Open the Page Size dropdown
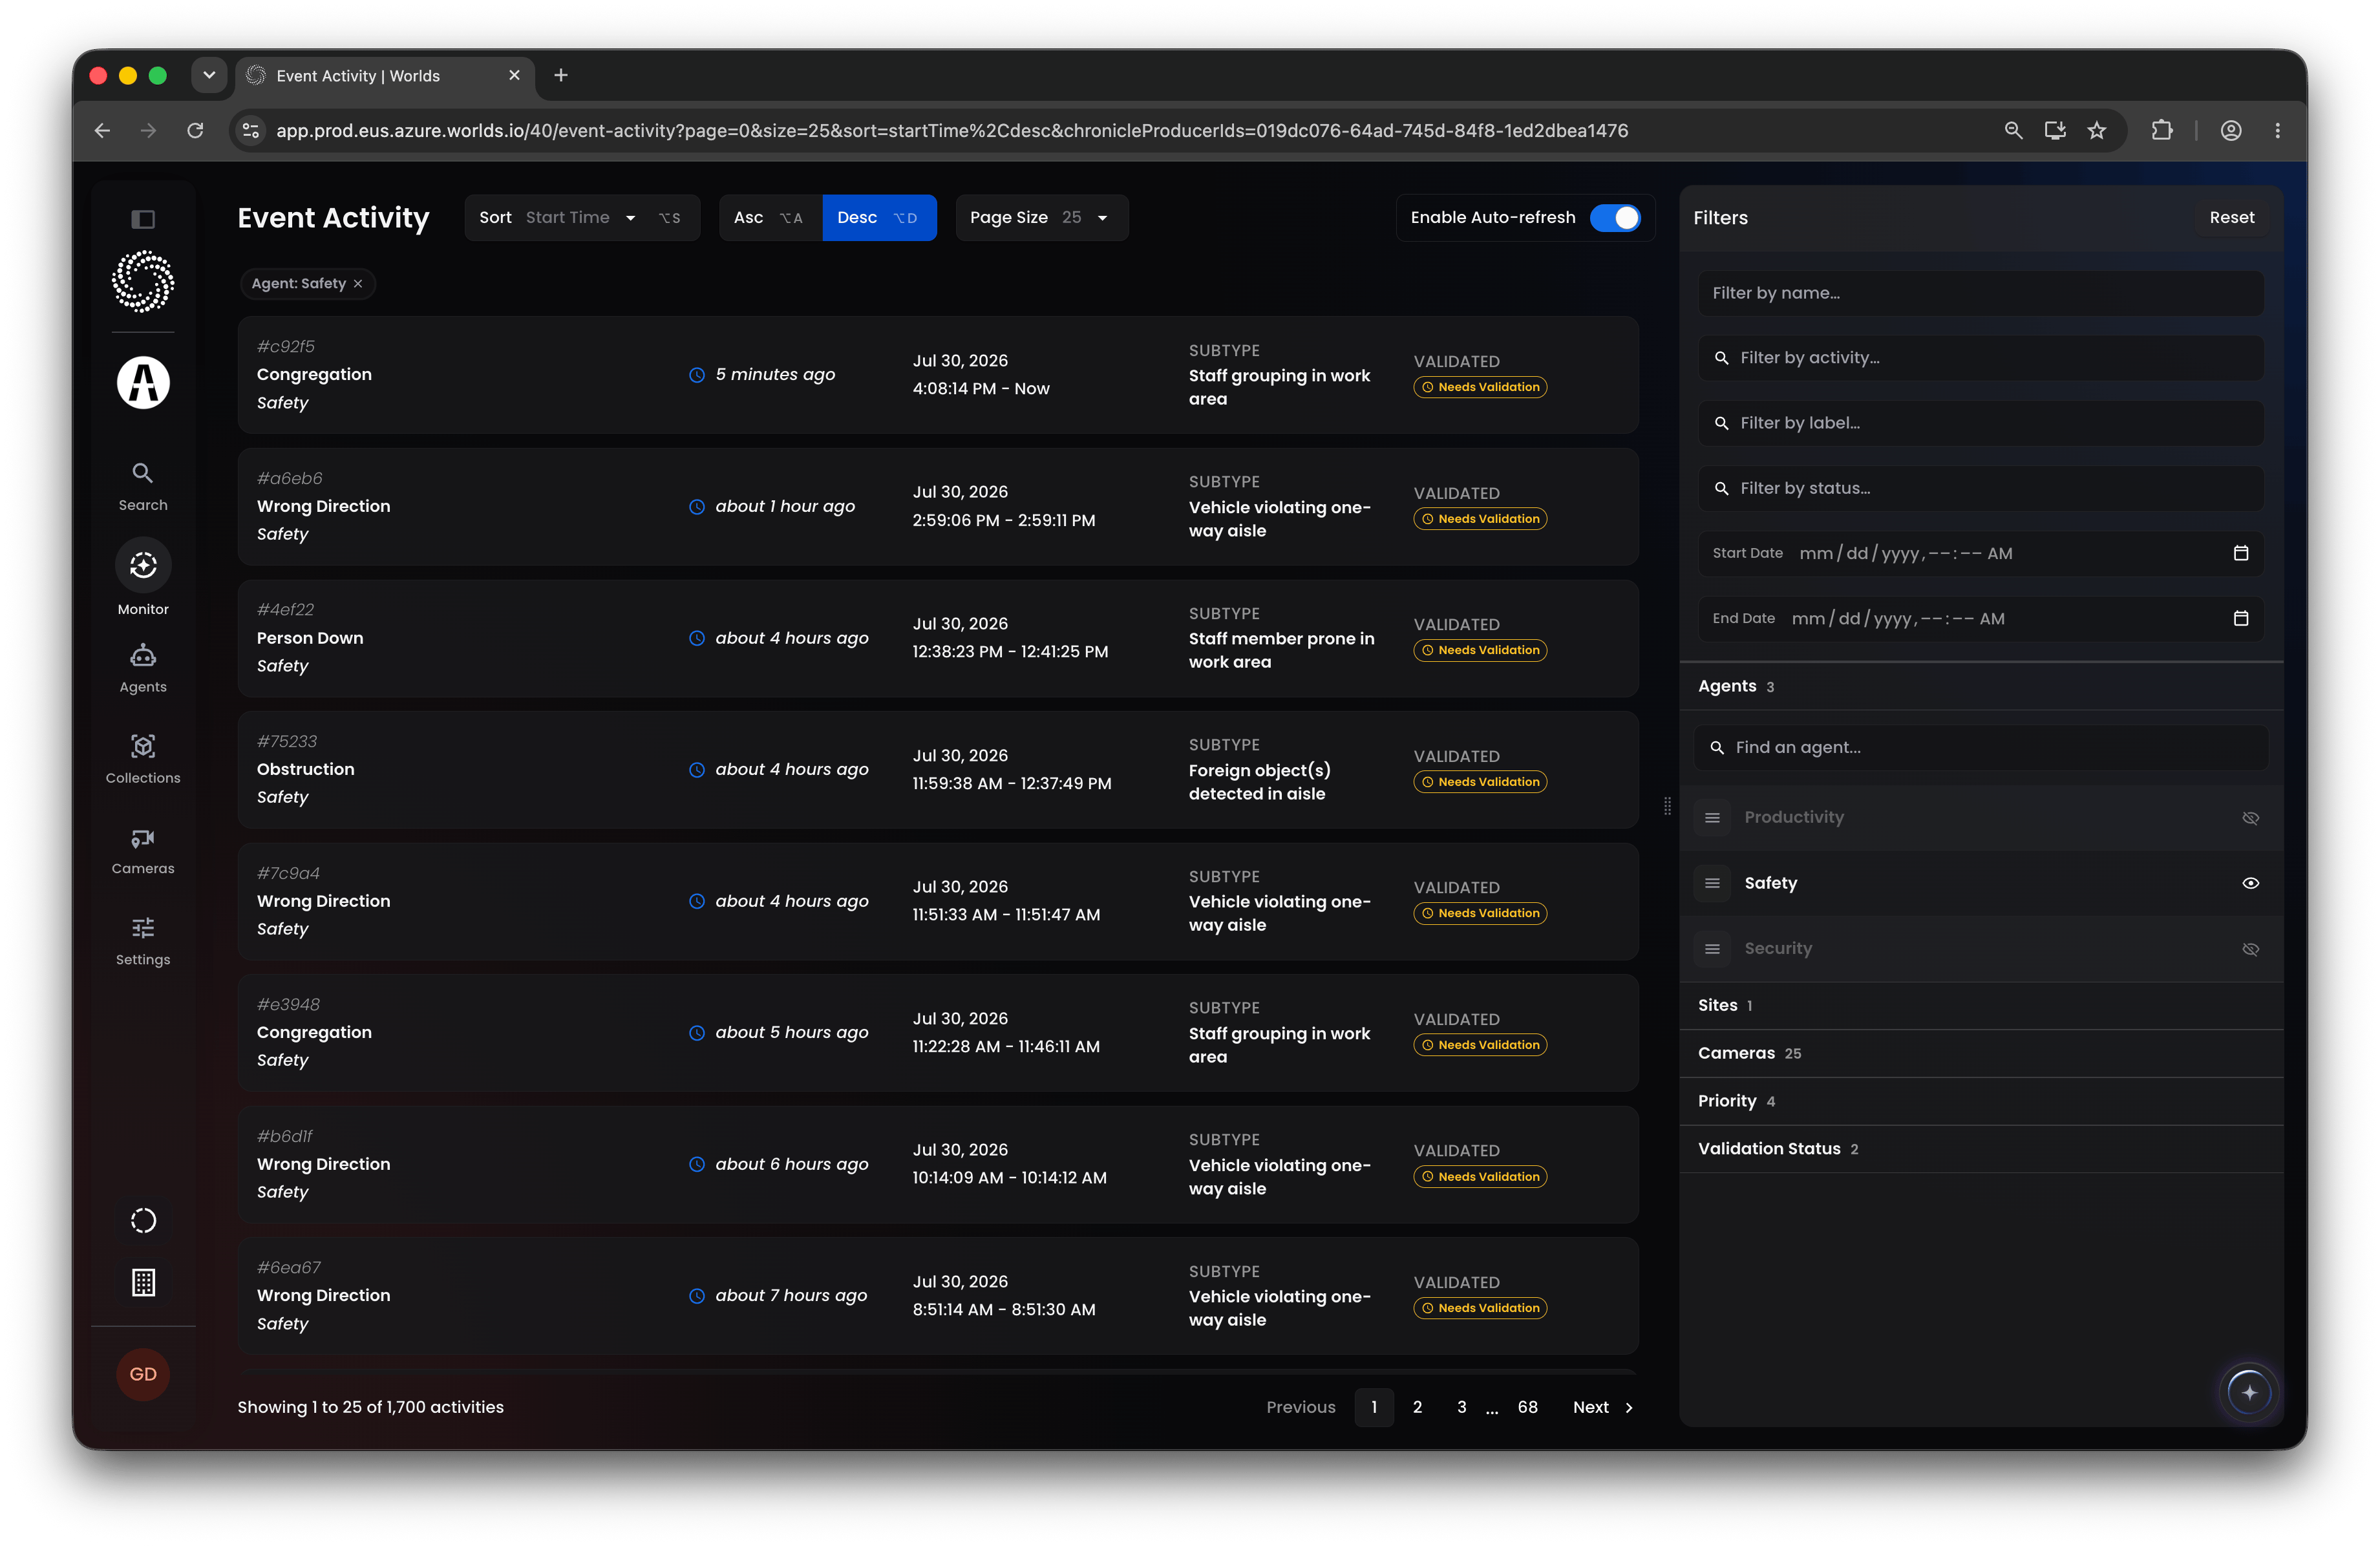The image size is (2380, 1546). (1041, 218)
